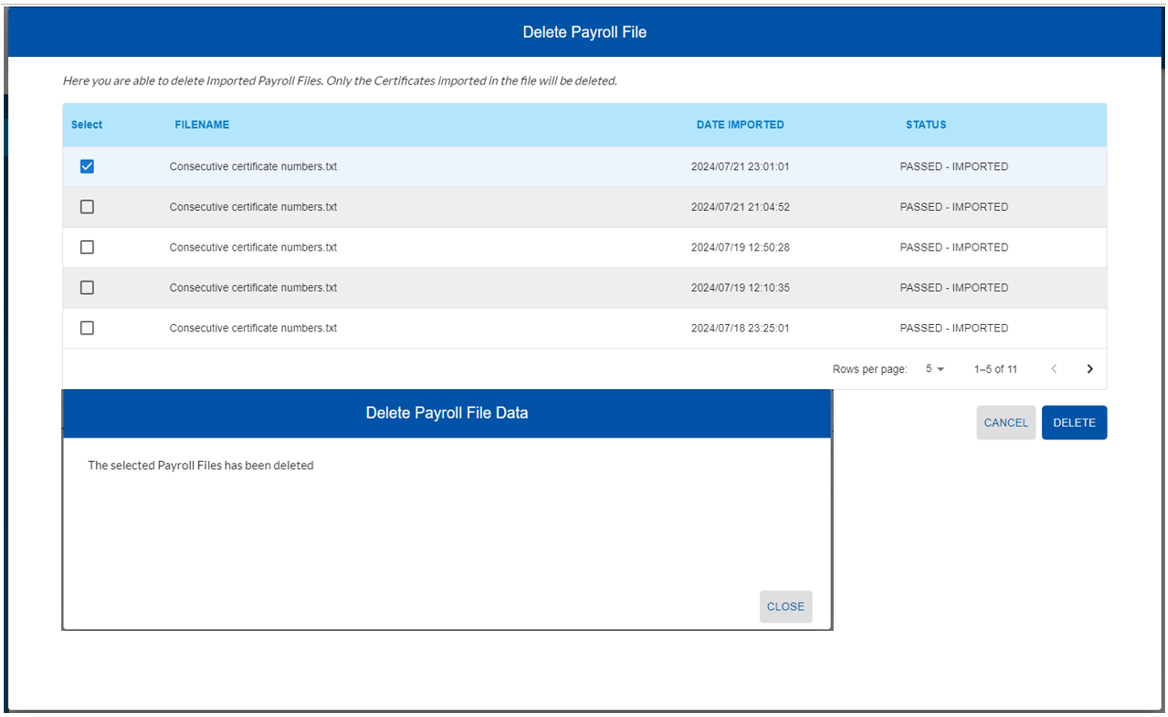Click the 'Payroll Files has been deleted' message
The image size is (1168, 717).
[201, 466]
